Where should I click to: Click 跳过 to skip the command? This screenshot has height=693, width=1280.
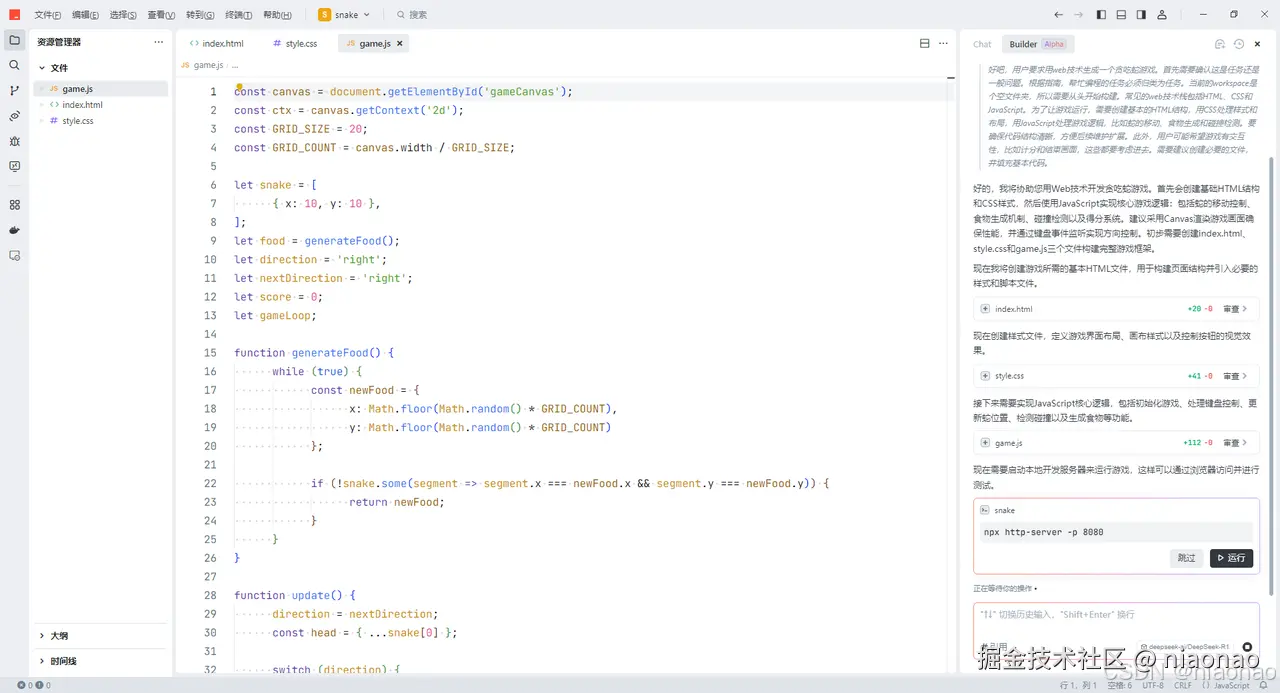[x=1186, y=558]
